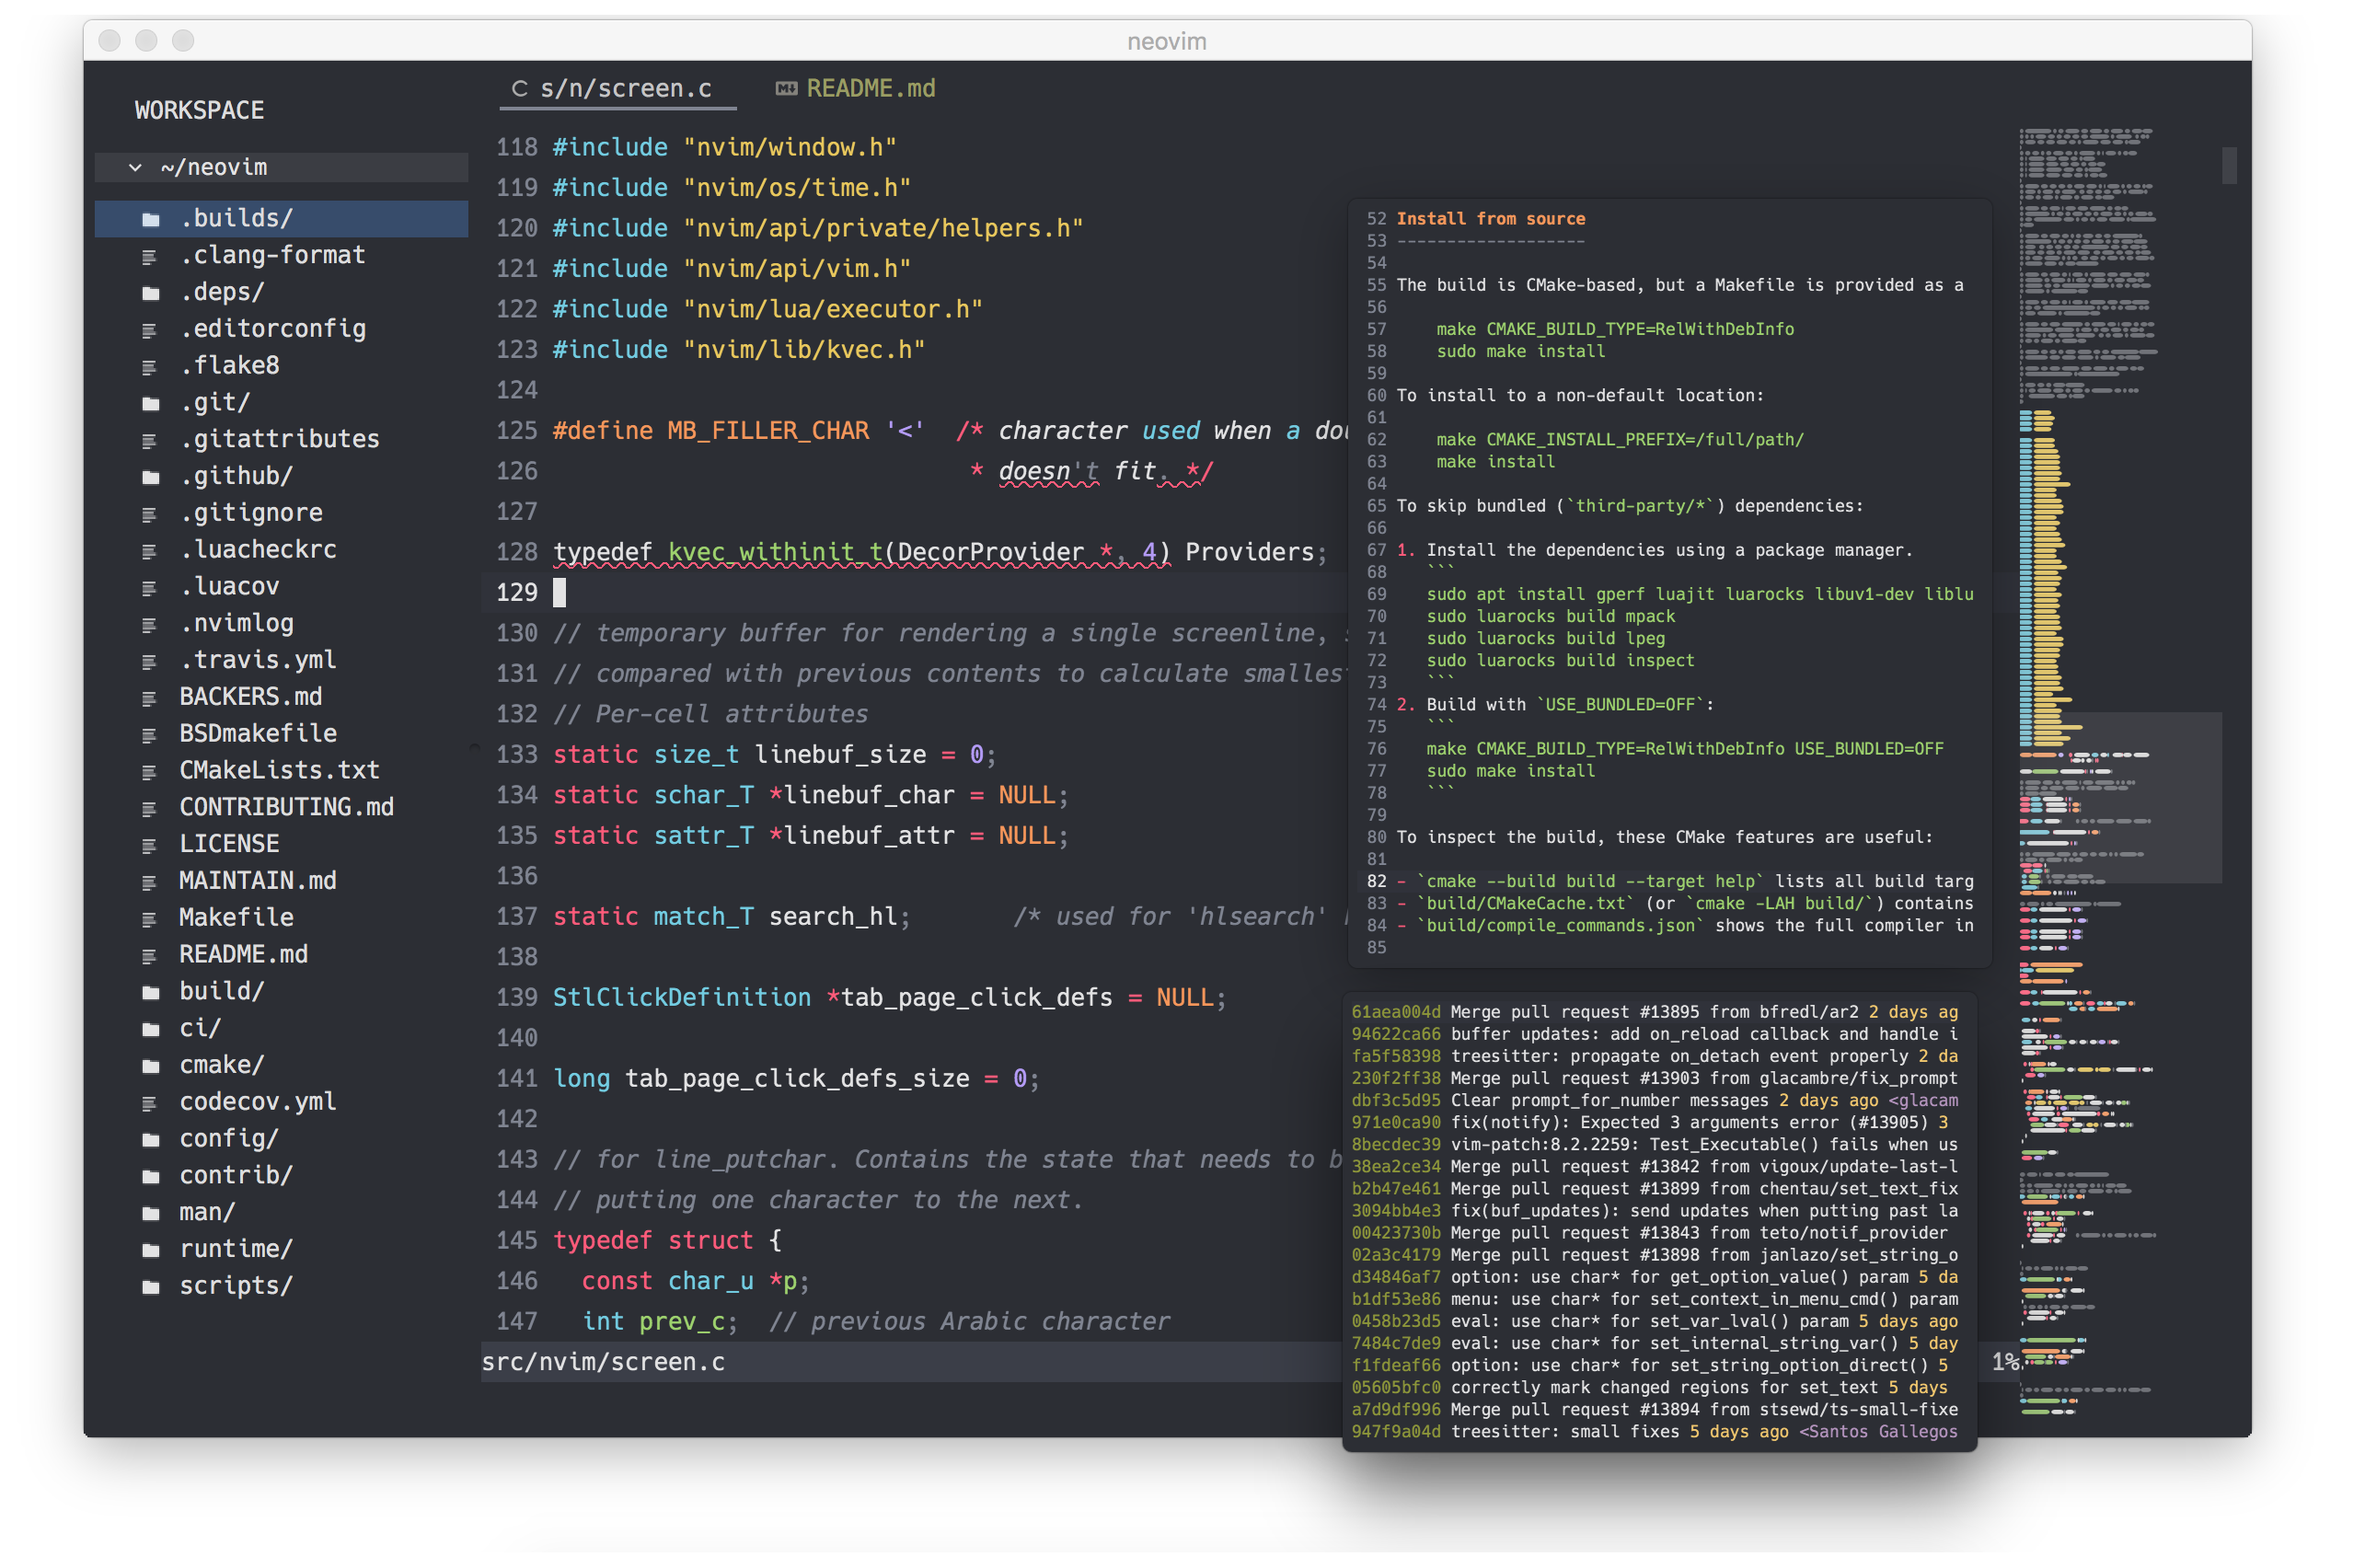Click the .git folder icon
This screenshot has height=1568, width=2365.
[x=151, y=403]
